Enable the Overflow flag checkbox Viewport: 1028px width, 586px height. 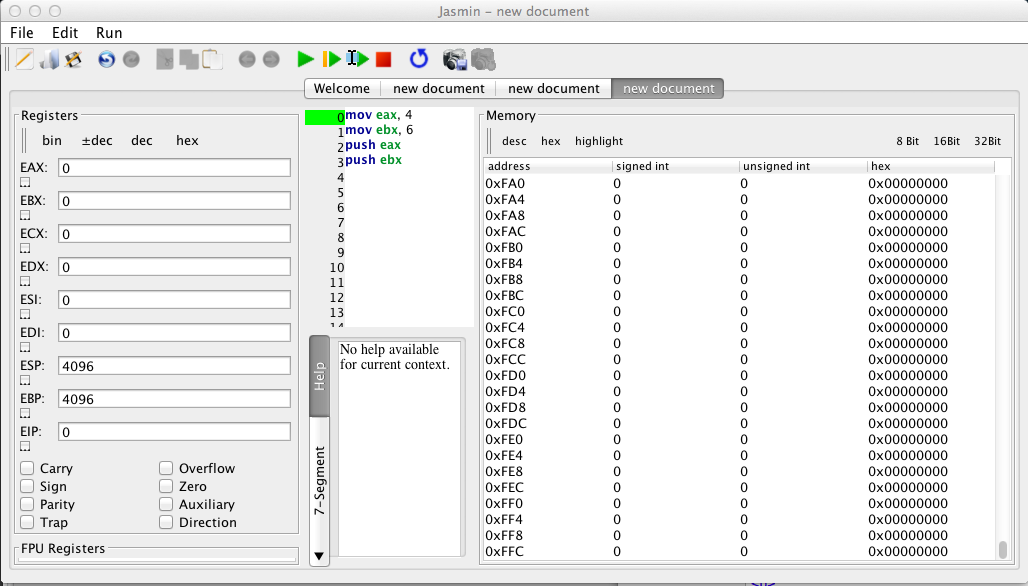[x=166, y=468]
